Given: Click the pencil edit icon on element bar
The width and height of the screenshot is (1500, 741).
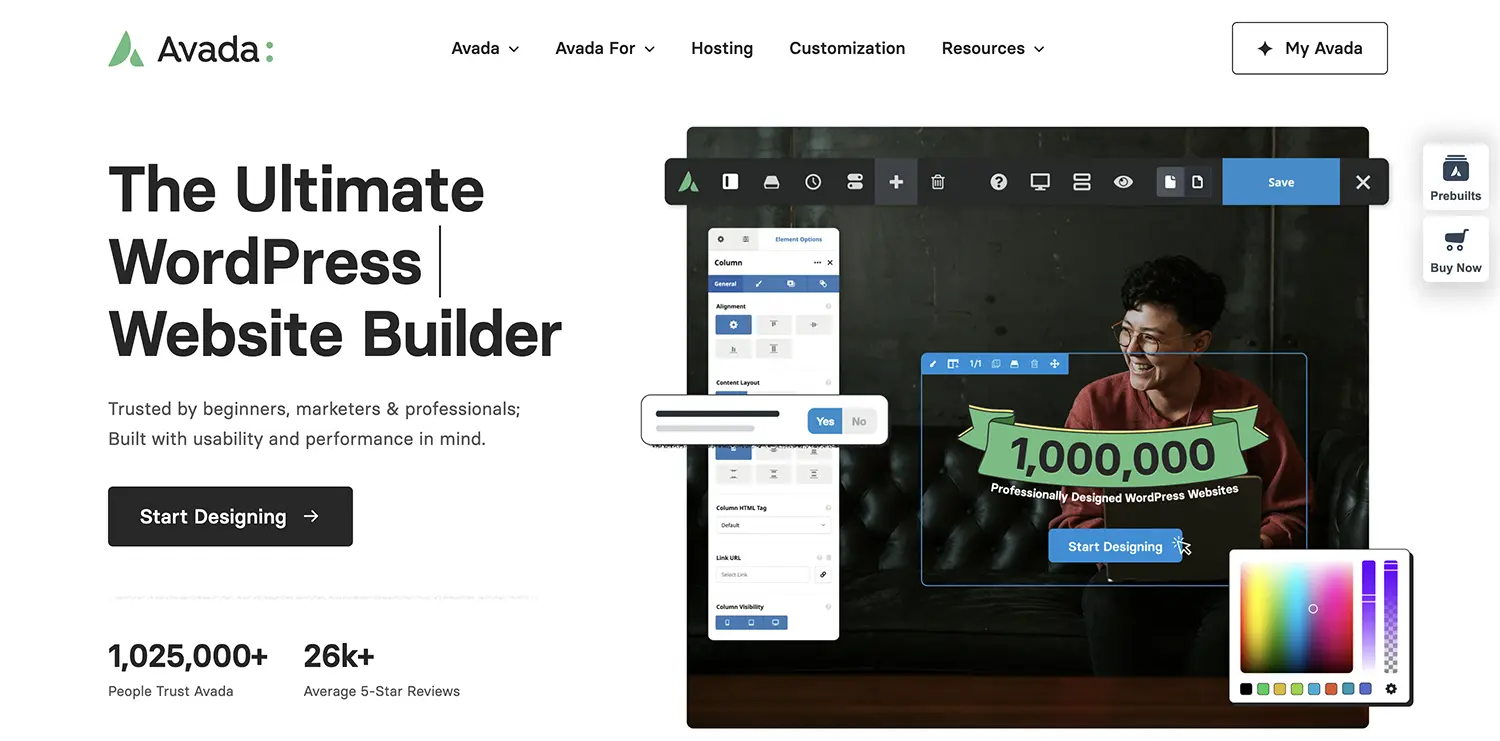Looking at the screenshot, I should (933, 364).
